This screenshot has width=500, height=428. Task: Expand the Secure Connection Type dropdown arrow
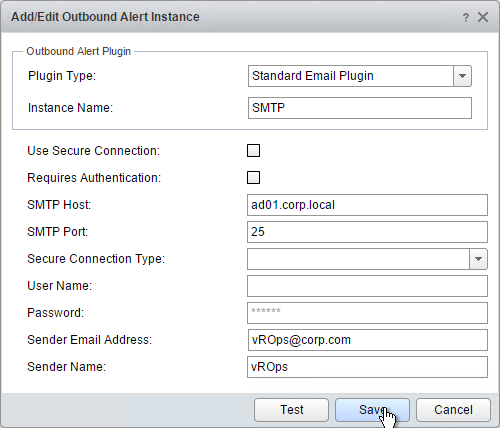pos(478,259)
